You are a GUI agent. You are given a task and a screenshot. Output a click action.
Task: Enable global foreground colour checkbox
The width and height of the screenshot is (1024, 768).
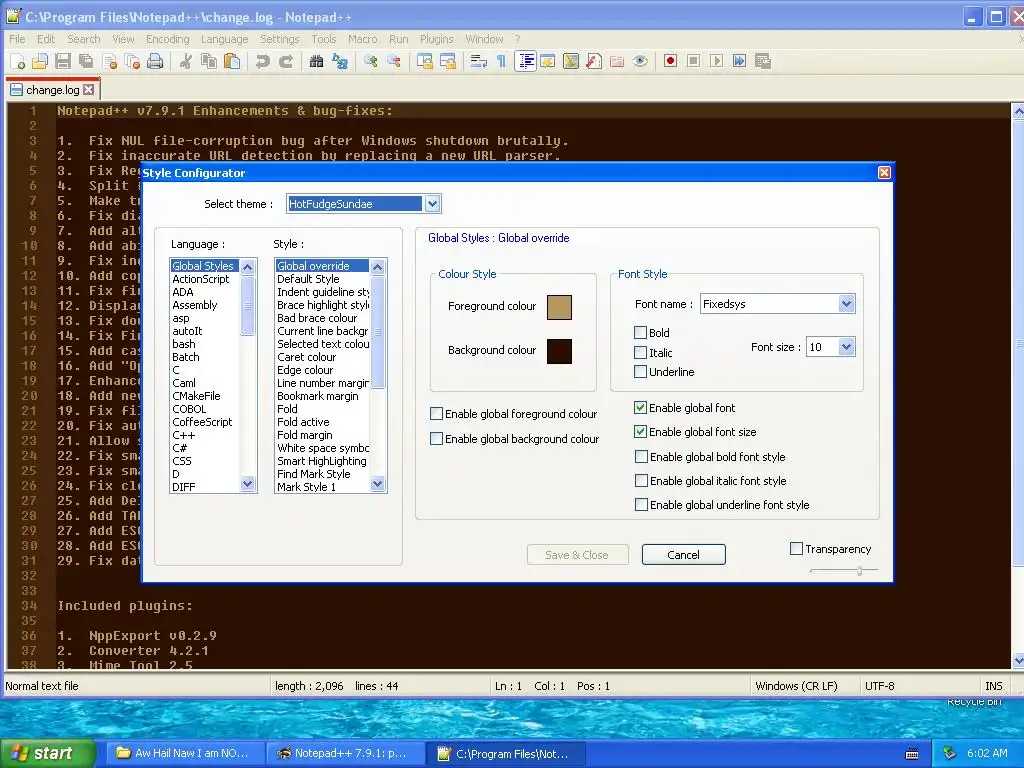(436, 413)
